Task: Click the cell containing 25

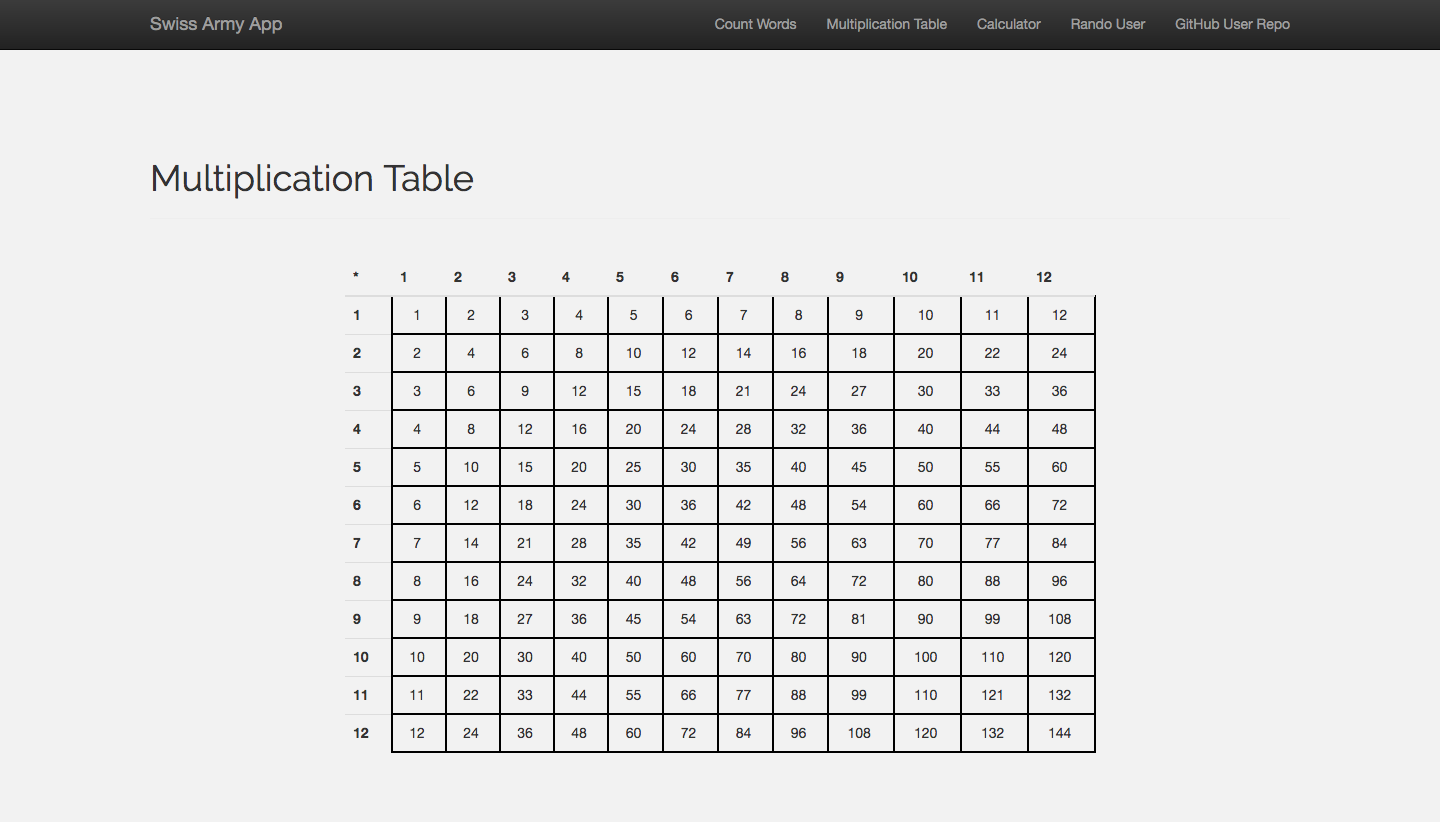Action: (x=634, y=467)
